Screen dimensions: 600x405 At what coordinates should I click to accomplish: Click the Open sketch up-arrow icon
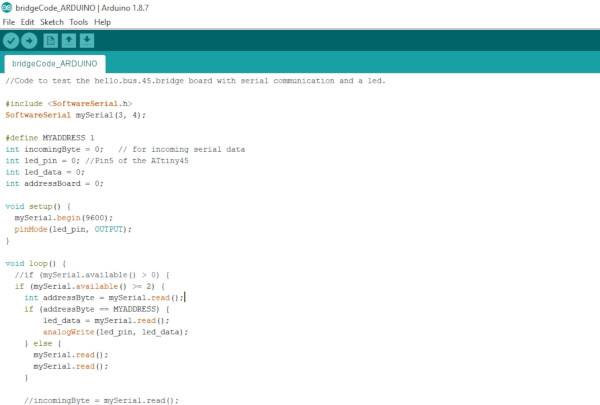pos(69,41)
